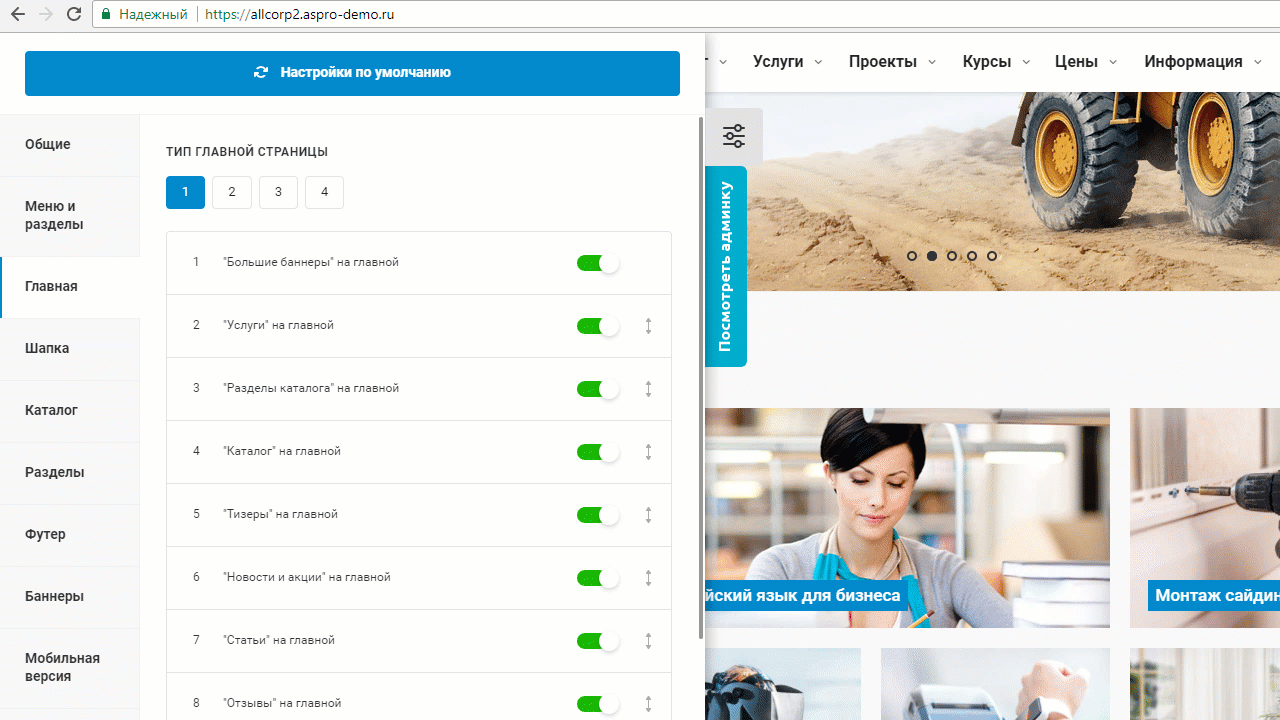Click the settings sliders icon
The height and width of the screenshot is (720, 1280).
734,135
